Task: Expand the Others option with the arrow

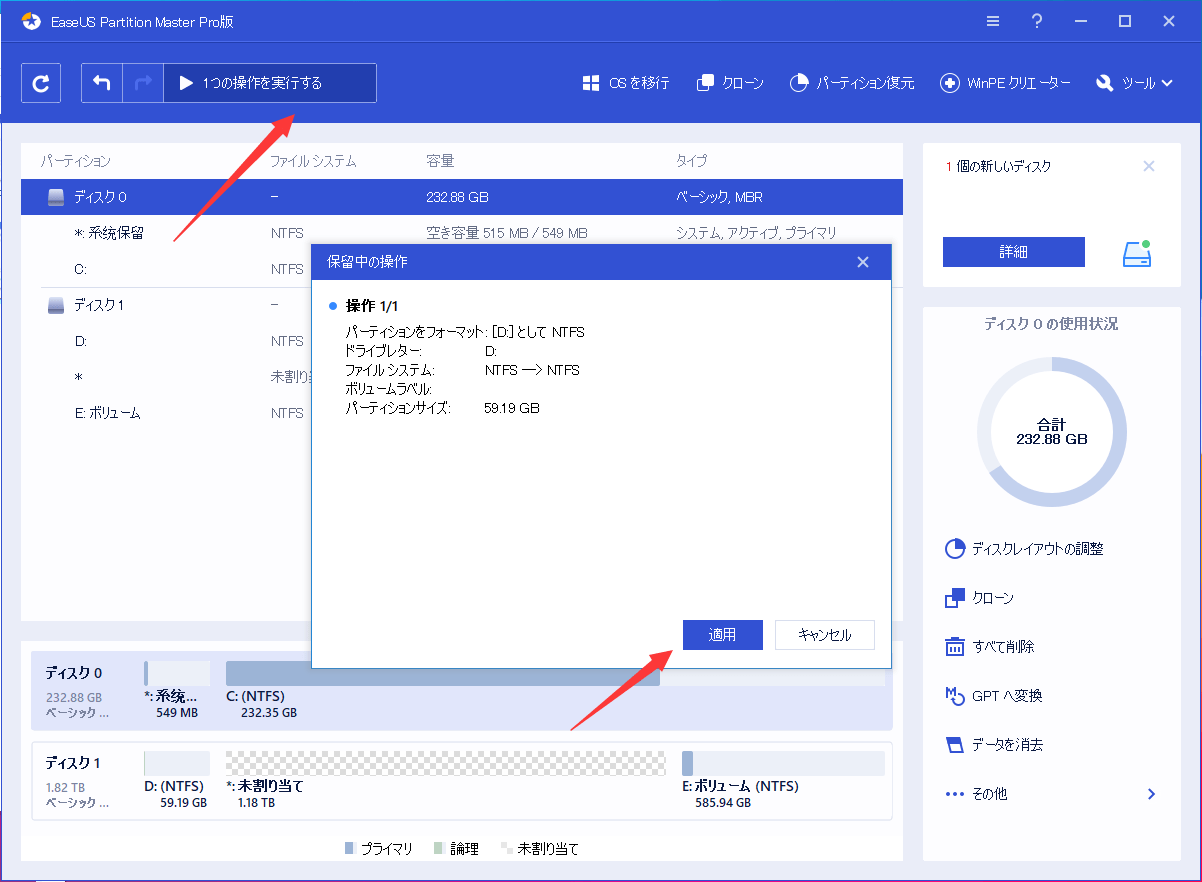Action: 1151,794
